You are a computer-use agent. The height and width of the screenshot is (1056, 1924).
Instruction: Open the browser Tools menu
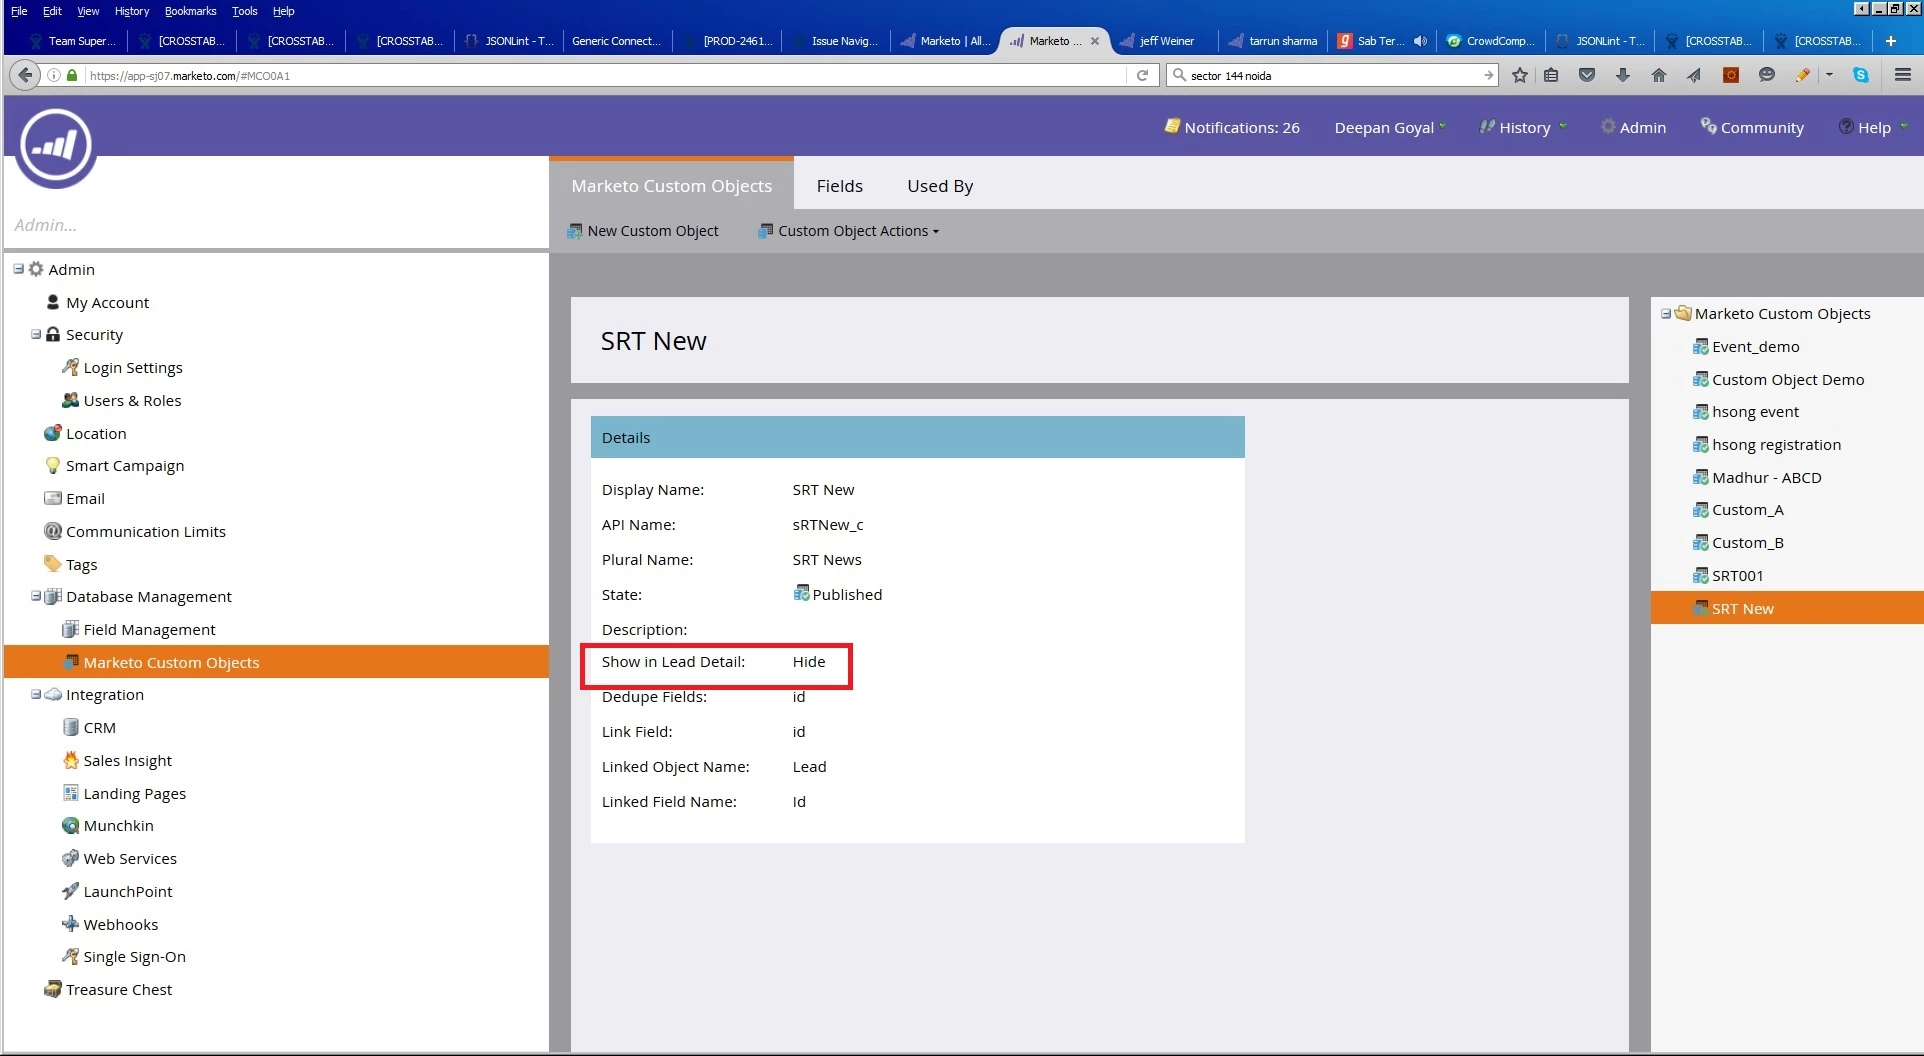(x=244, y=11)
